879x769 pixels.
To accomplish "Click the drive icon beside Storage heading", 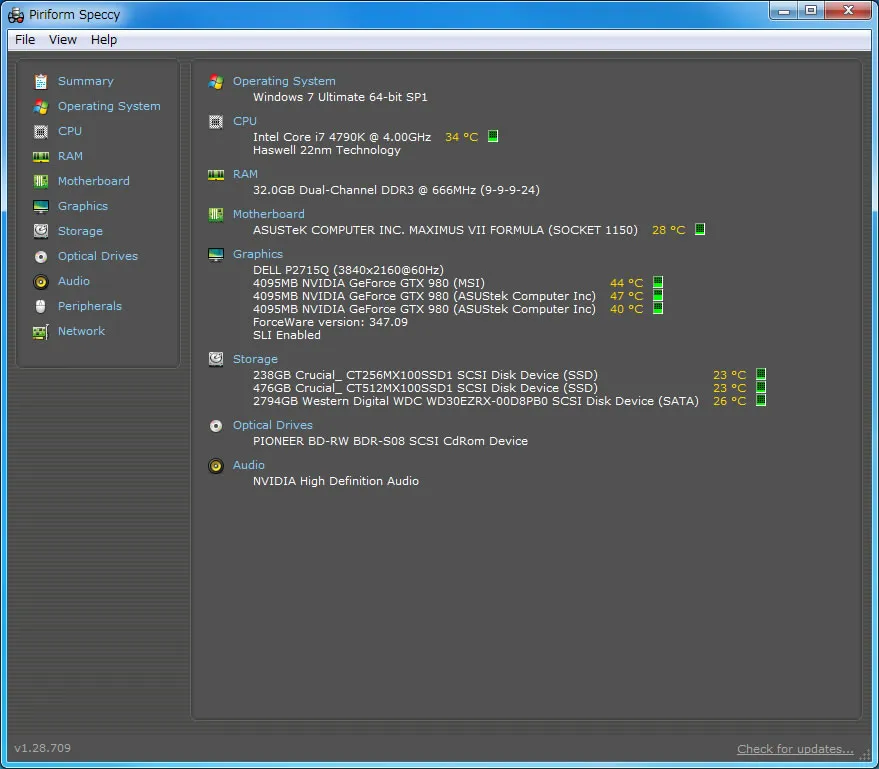I will (216, 359).
